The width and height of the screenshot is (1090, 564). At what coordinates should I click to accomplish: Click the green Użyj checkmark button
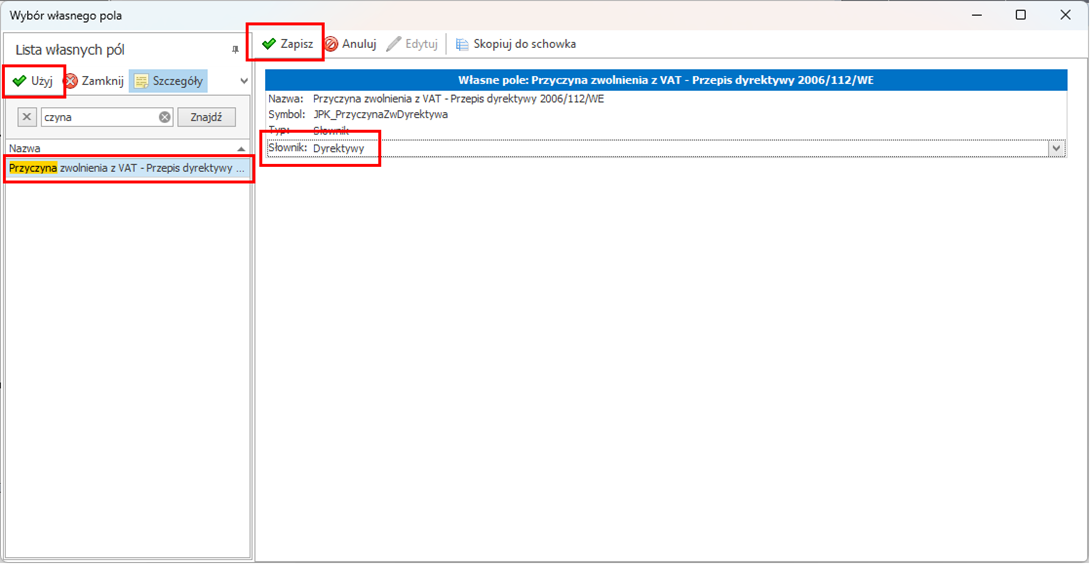(x=33, y=81)
